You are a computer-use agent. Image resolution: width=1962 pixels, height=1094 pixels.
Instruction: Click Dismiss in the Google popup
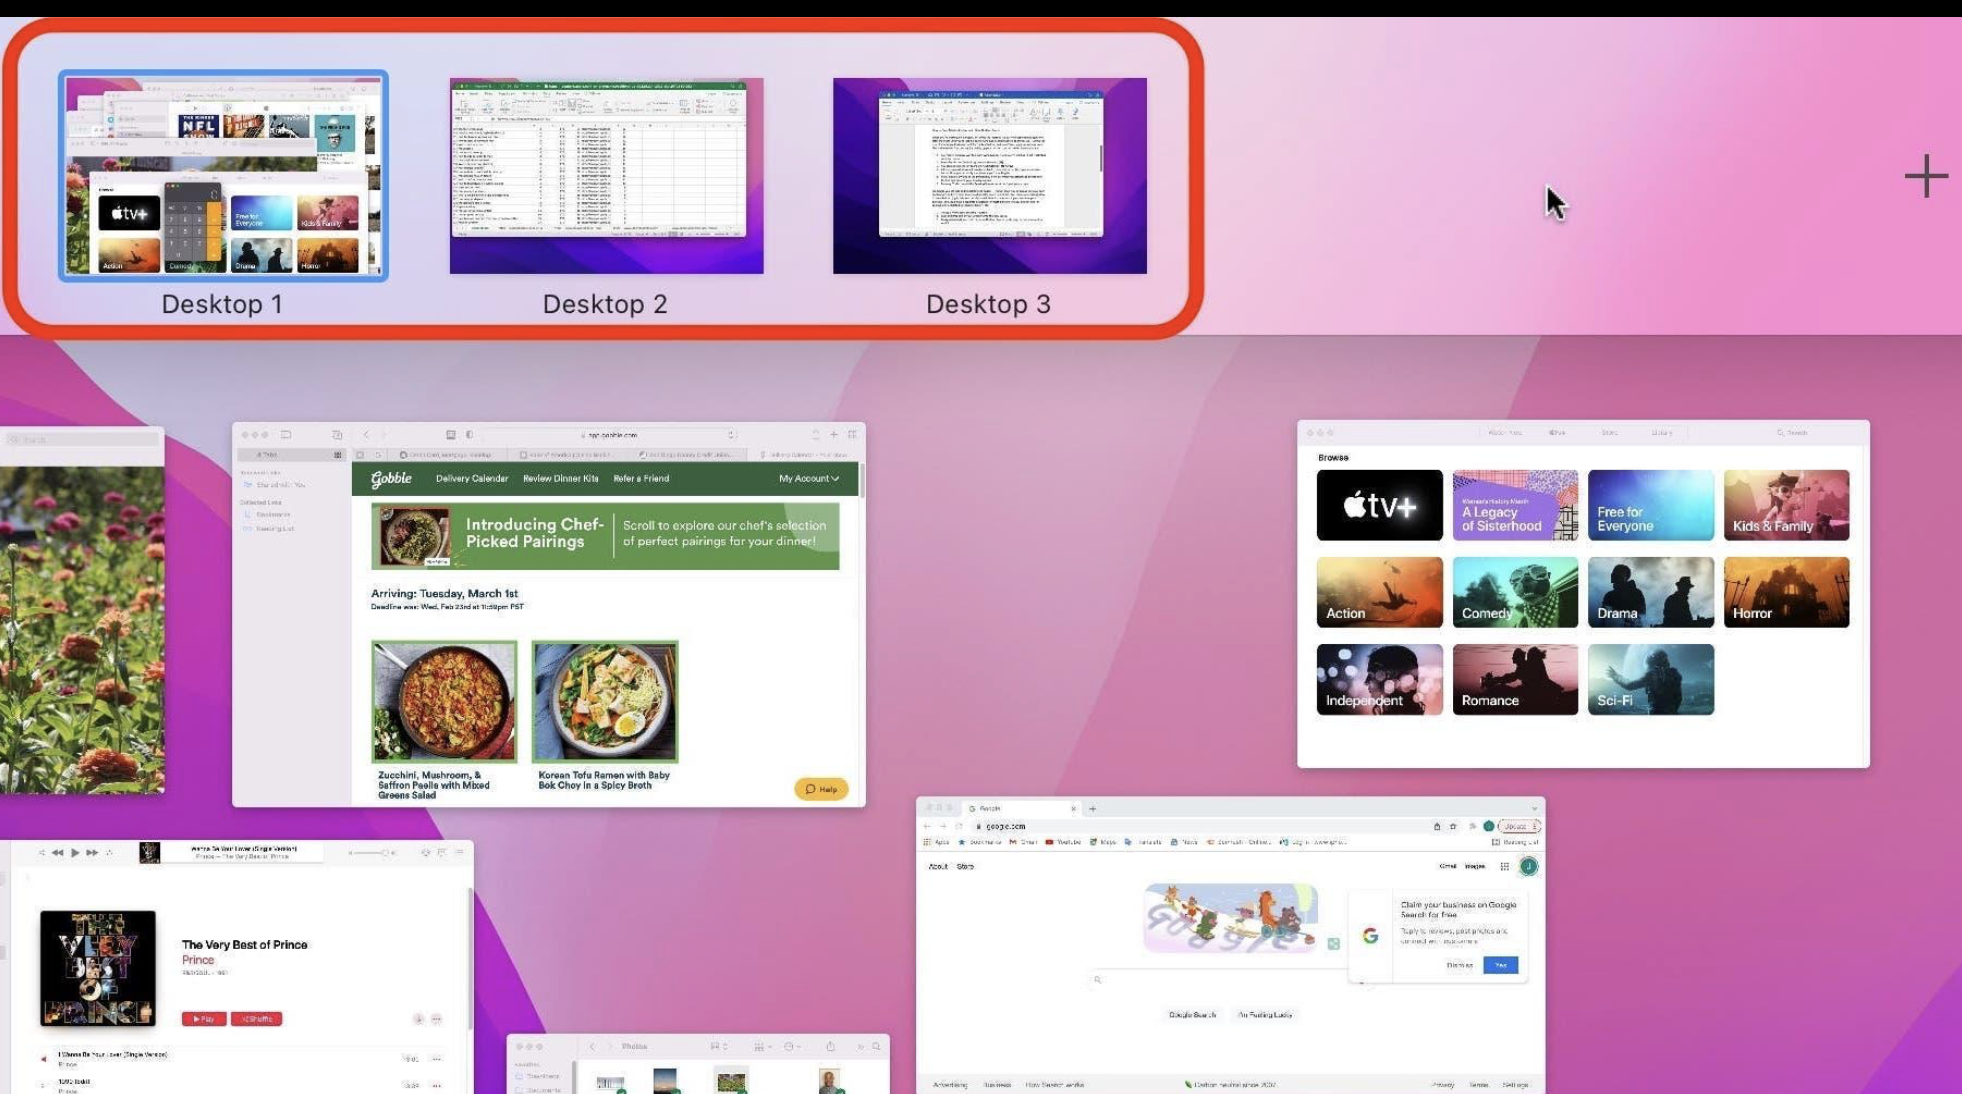point(1459,965)
